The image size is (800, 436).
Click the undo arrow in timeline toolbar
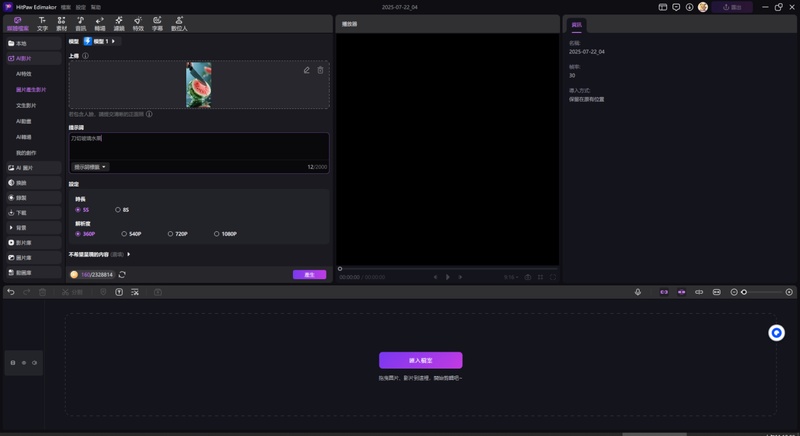click(x=11, y=292)
